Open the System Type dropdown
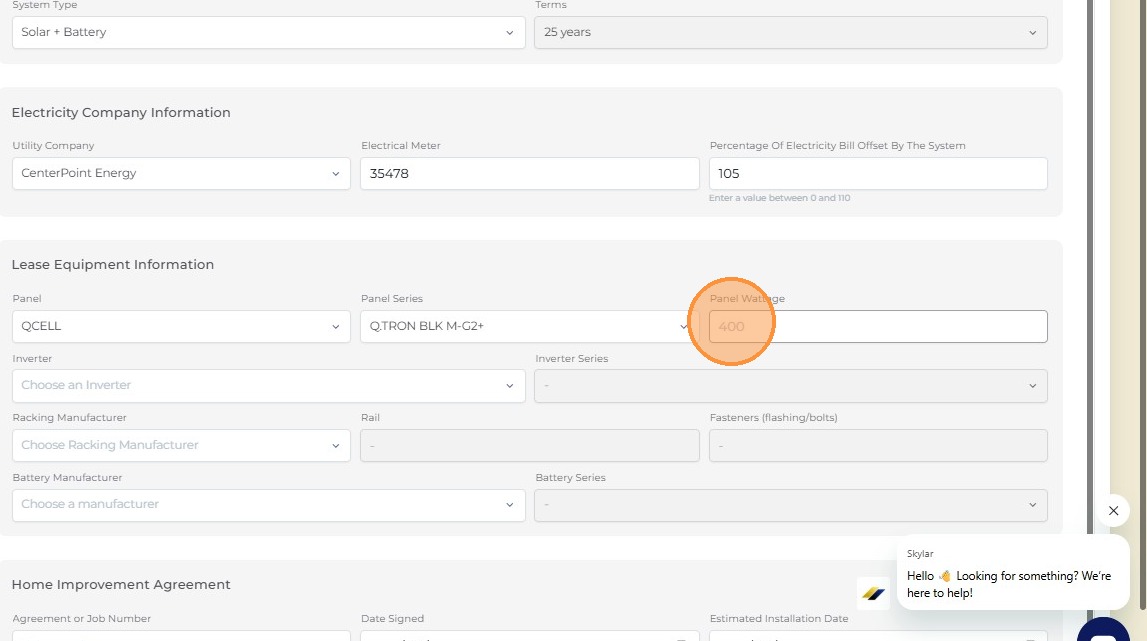This screenshot has width=1147, height=641. click(268, 32)
